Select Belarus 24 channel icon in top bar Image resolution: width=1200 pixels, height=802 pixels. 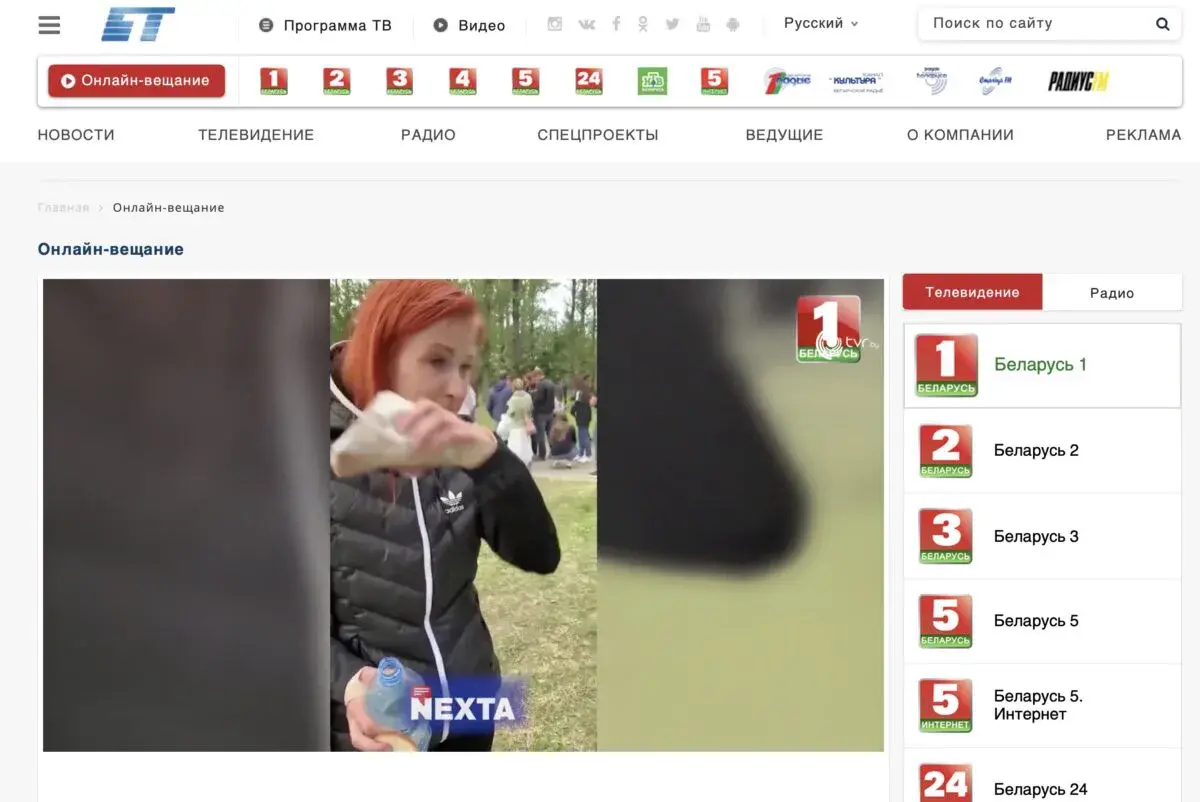[589, 81]
